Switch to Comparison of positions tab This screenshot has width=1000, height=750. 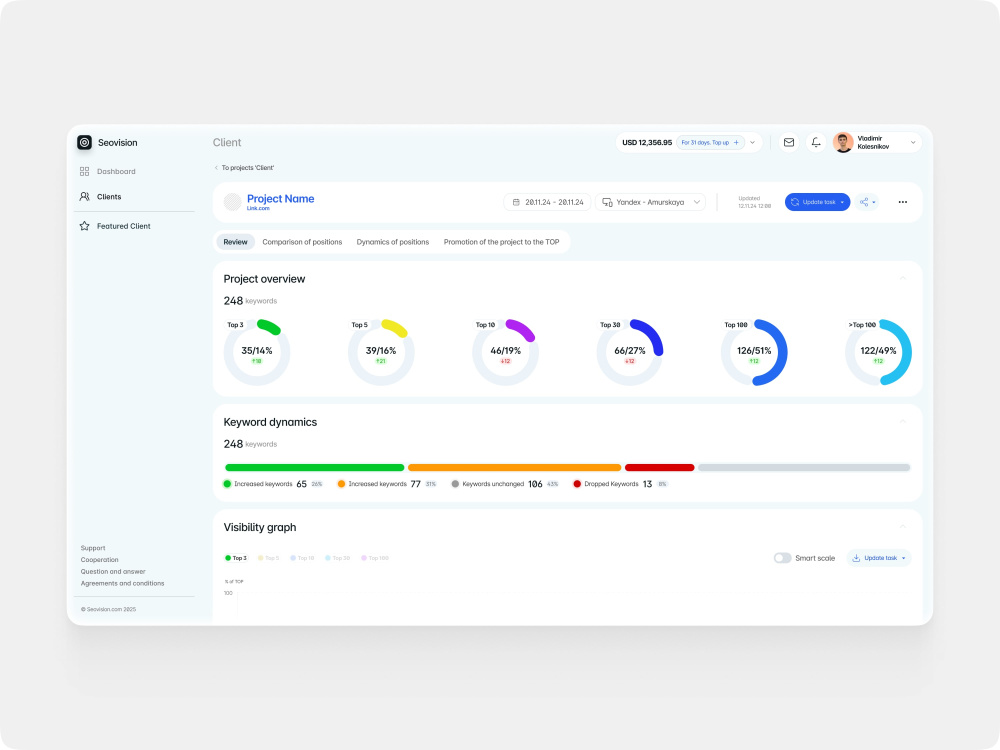[302, 242]
